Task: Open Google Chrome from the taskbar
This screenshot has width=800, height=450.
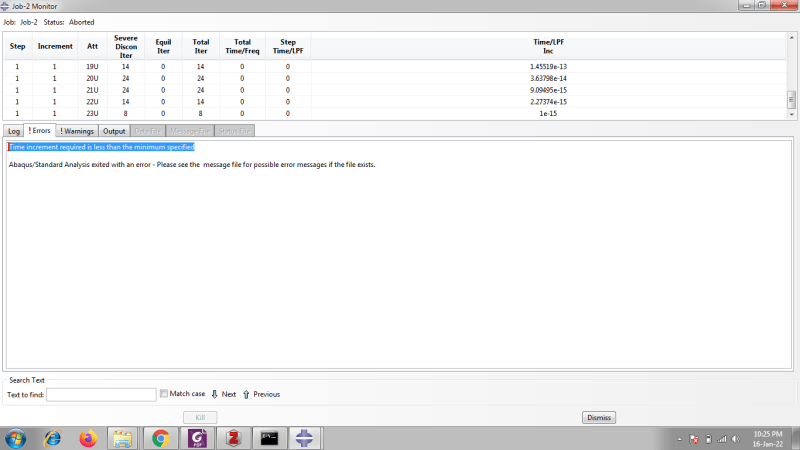Action: point(161,438)
